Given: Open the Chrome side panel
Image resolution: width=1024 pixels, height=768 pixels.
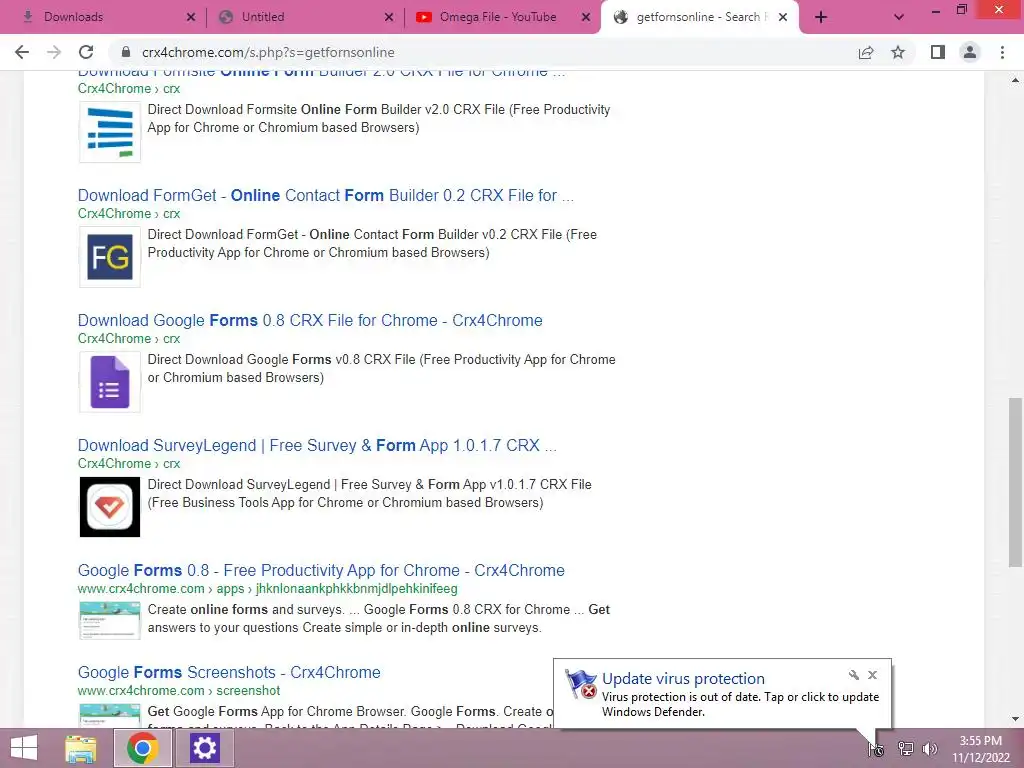Looking at the screenshot, I should pos(938,52).
